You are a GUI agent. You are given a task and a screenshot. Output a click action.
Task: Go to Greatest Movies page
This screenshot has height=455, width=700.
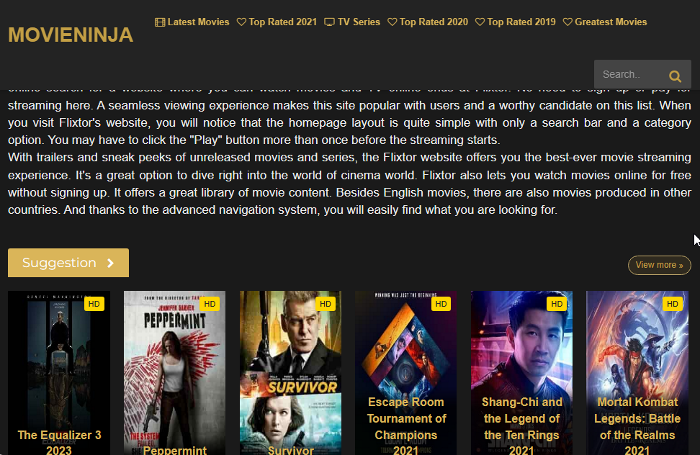(x=605, y=22)
